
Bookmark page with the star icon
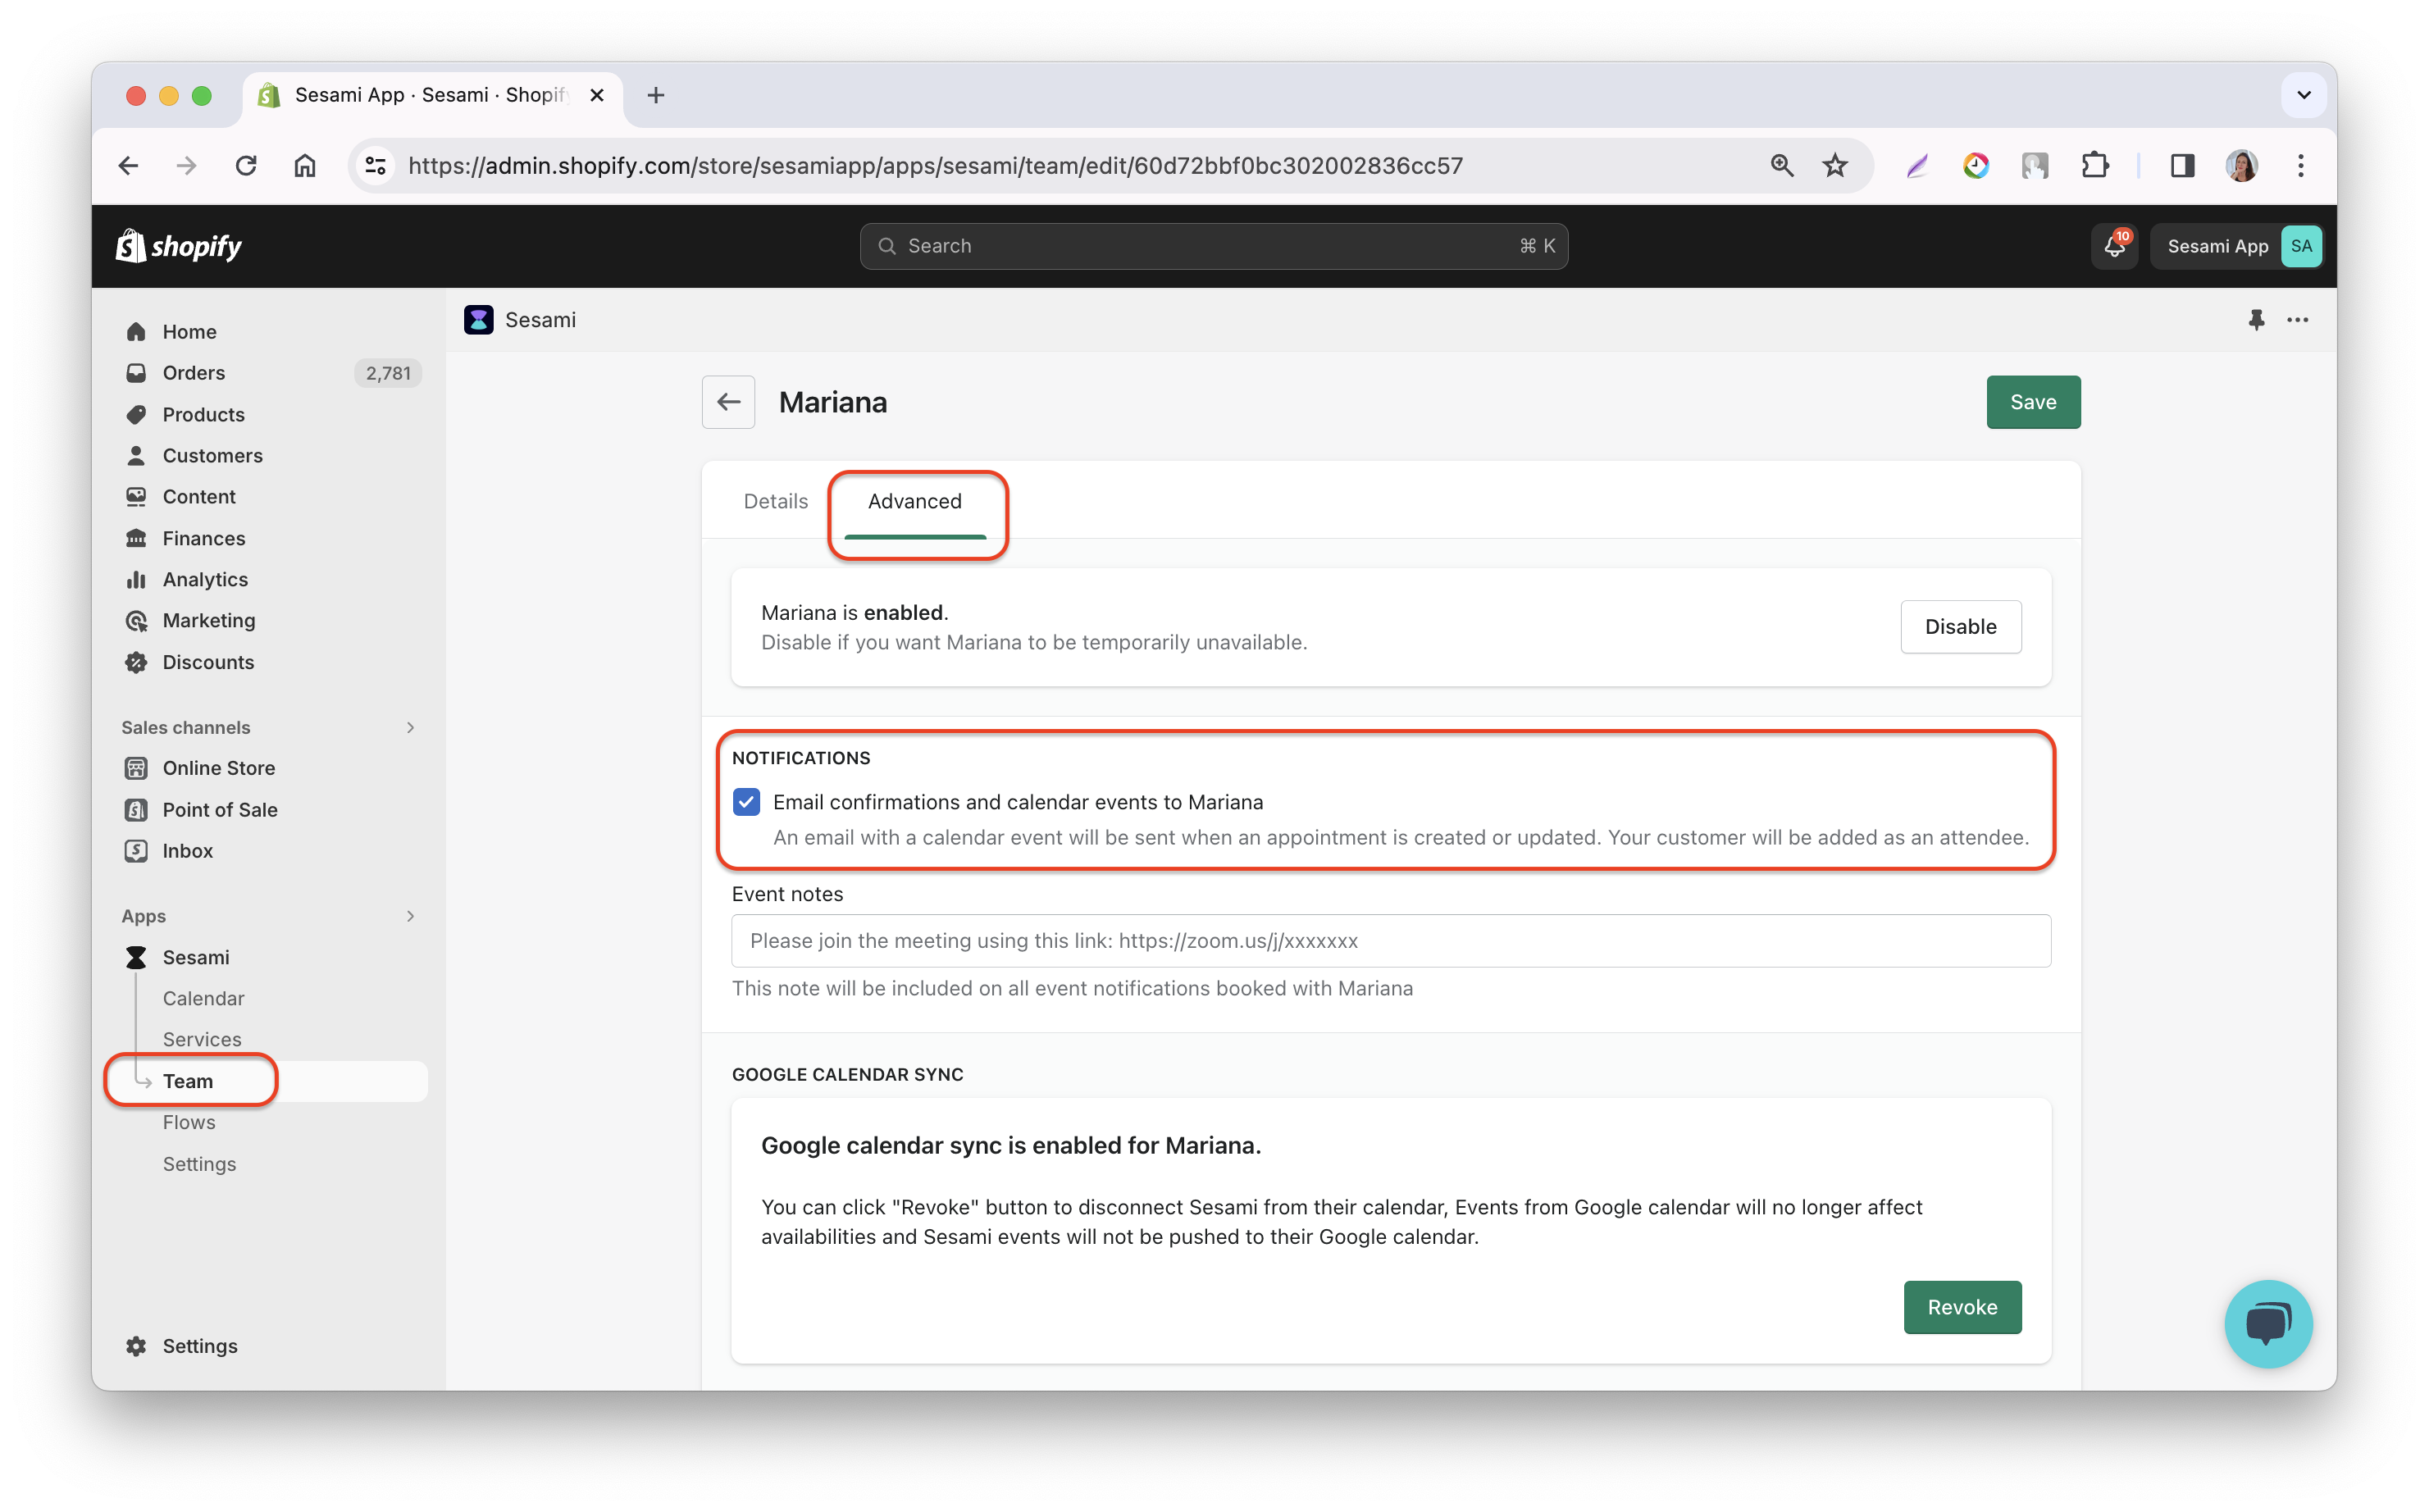click(1834, 166)
